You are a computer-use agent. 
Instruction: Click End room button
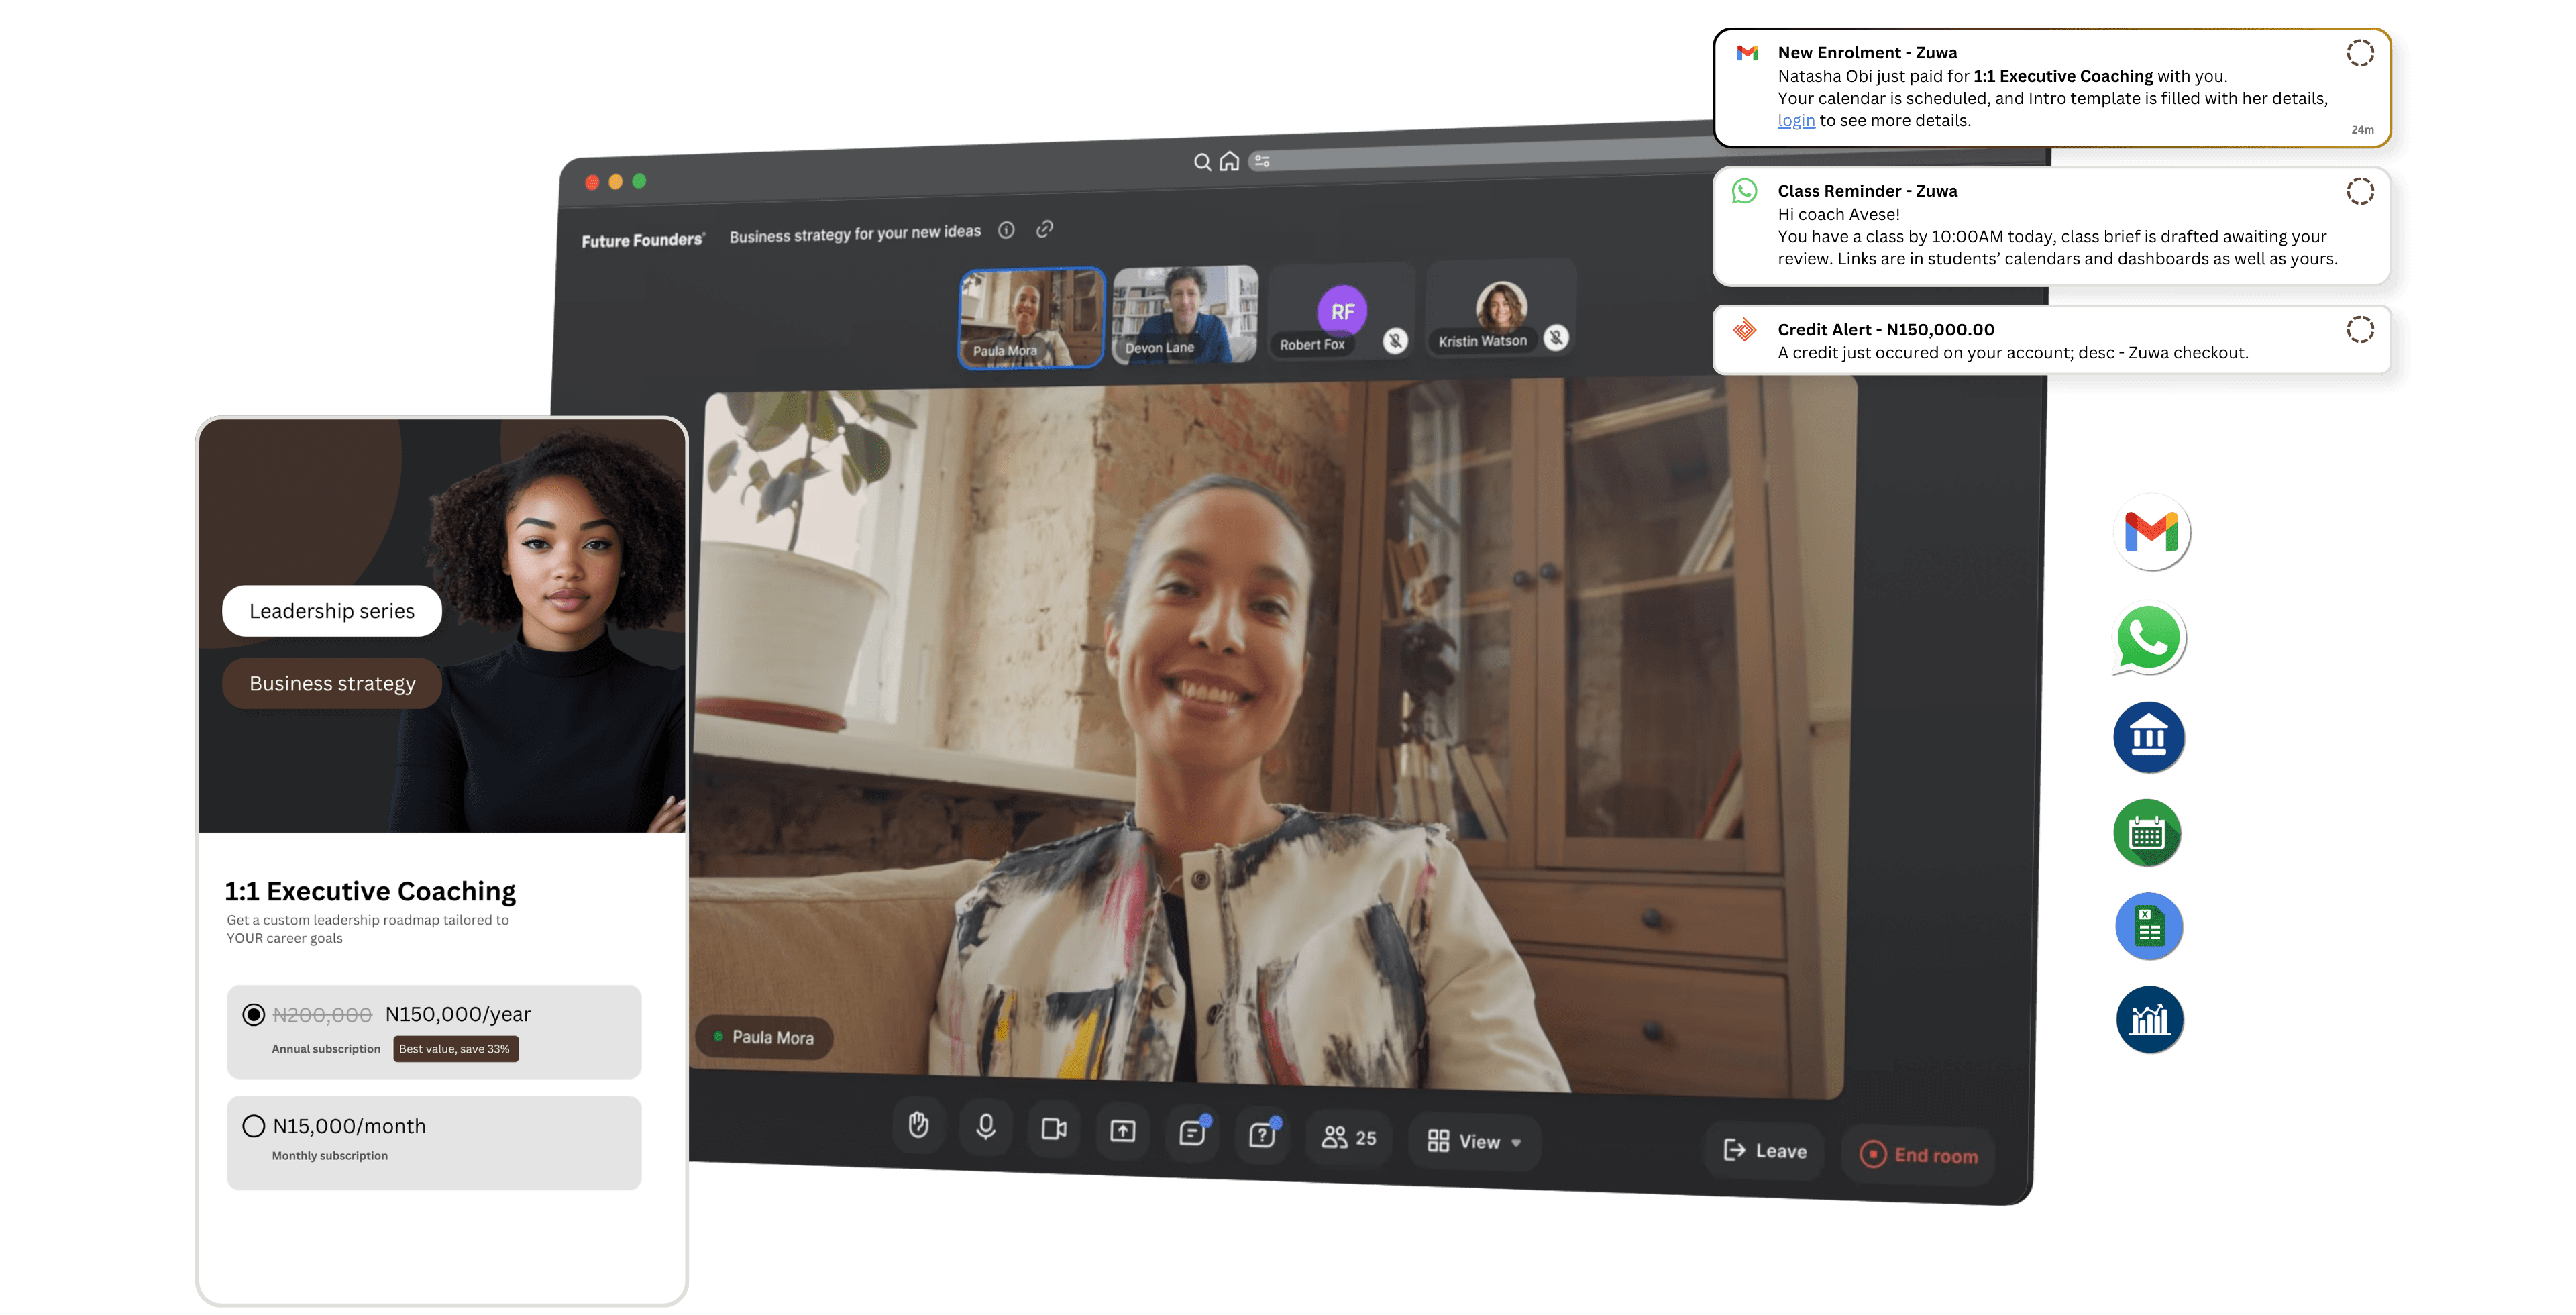(x=1918, y=1155)
